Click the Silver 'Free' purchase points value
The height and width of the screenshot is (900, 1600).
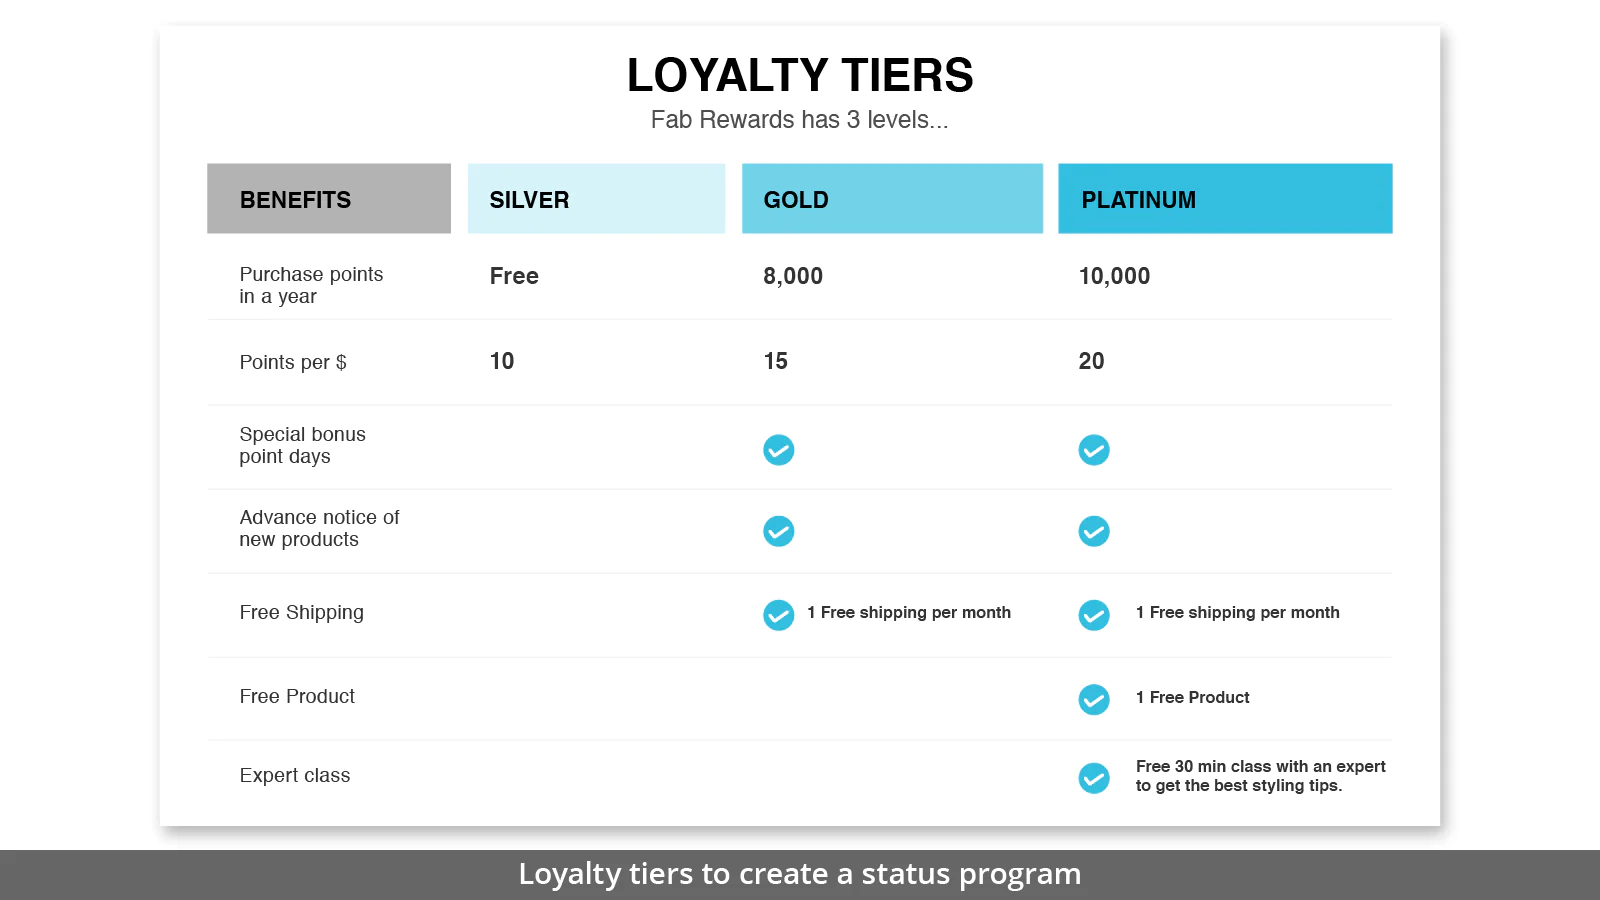click(x=514, y=276)
